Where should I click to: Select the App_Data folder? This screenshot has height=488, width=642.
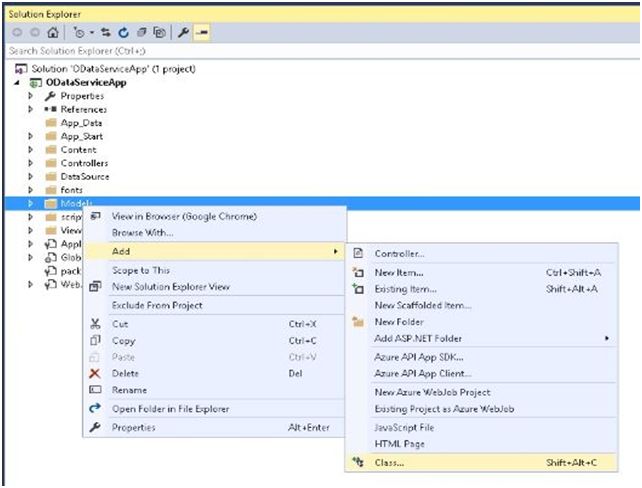pos(81,123)
